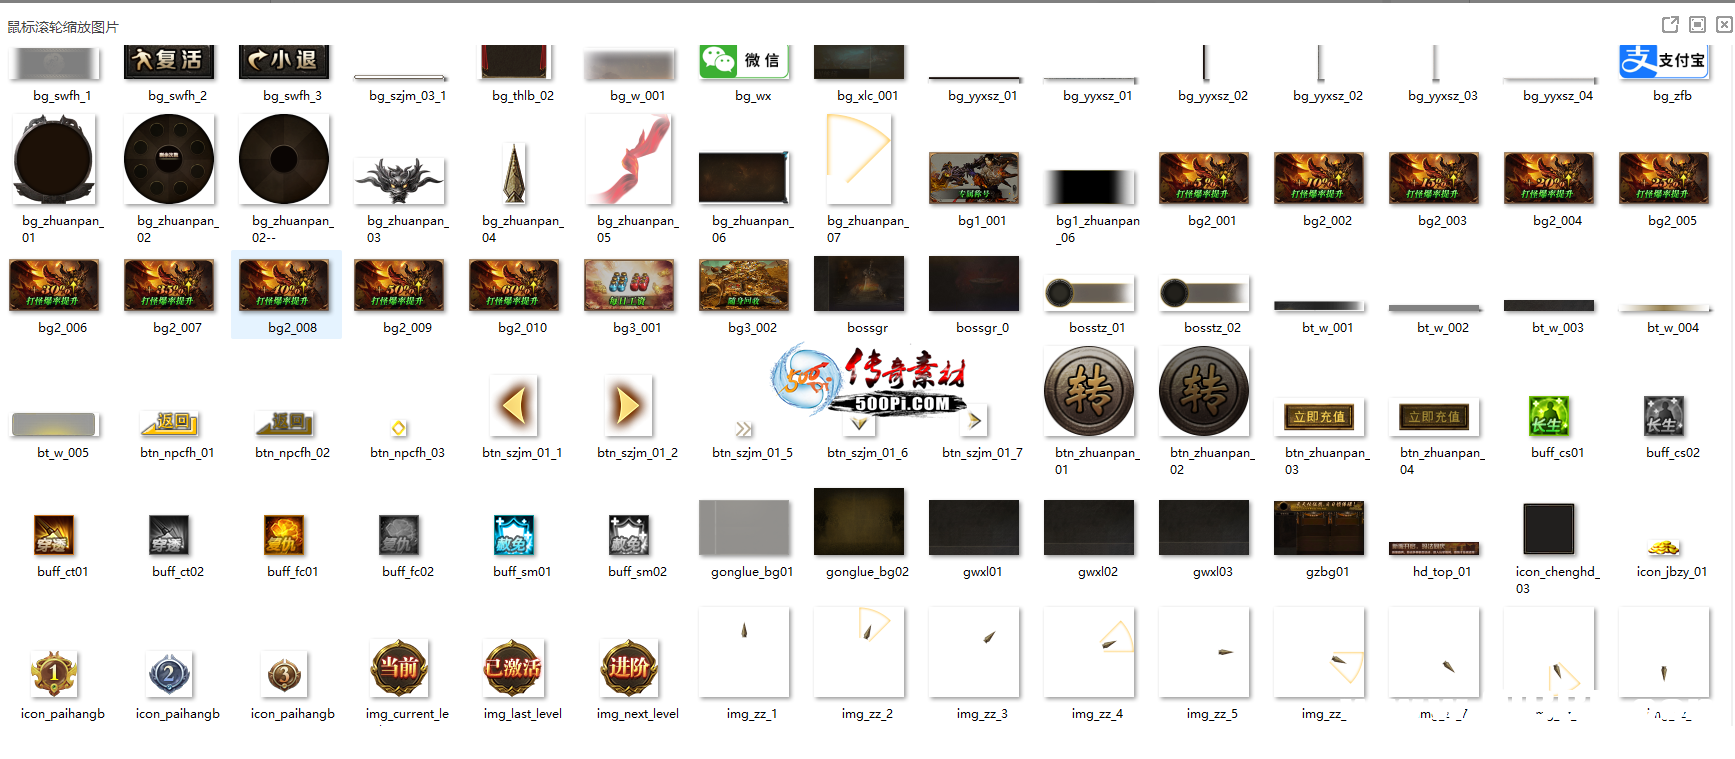
Task: Select bg3_002 gold treasure image
Action: coord(744,285)
